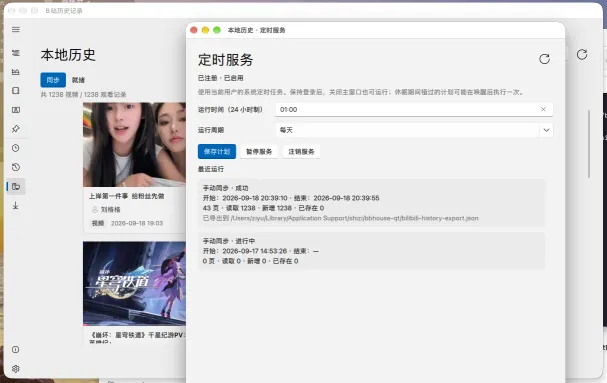Click the refresh icon in main window top right

click(x=582, y=55)
